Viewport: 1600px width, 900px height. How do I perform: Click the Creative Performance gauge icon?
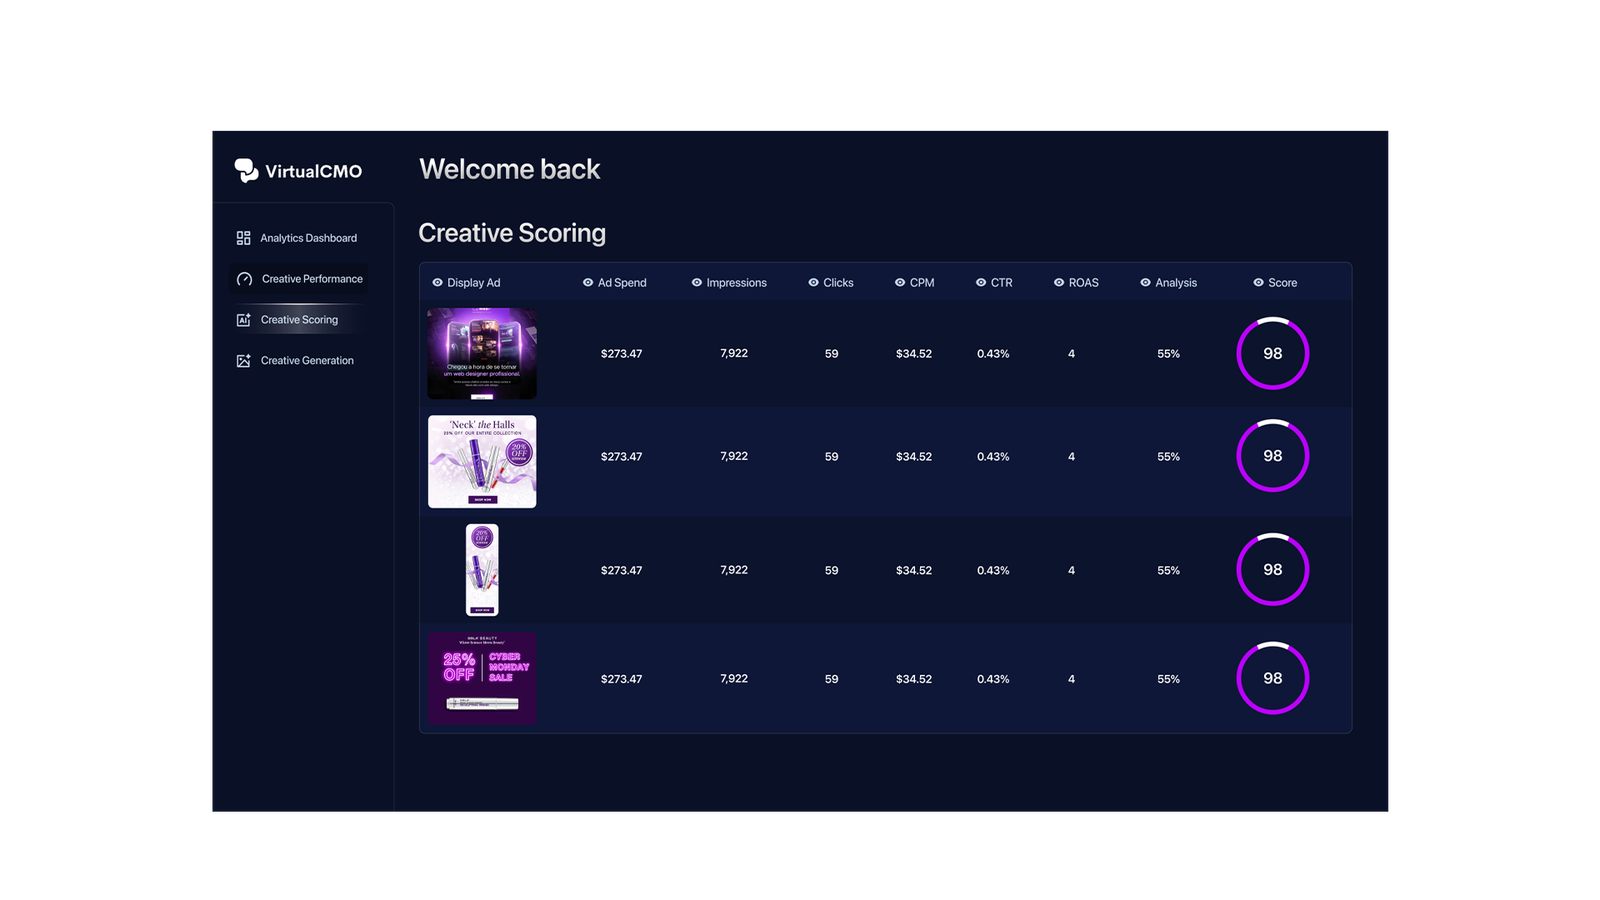tap(244, 279)
